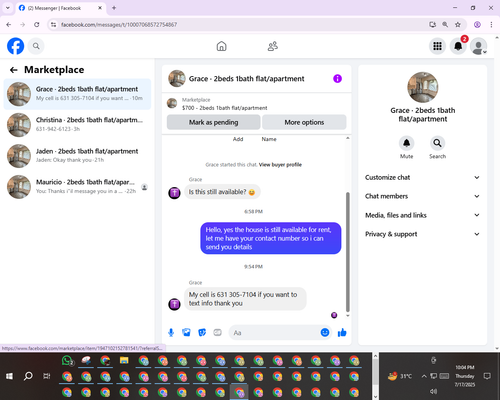The width and height of the screenshot is (500, 400).
Task: View site information icon in address bar
Action: (x=53, y=24)
